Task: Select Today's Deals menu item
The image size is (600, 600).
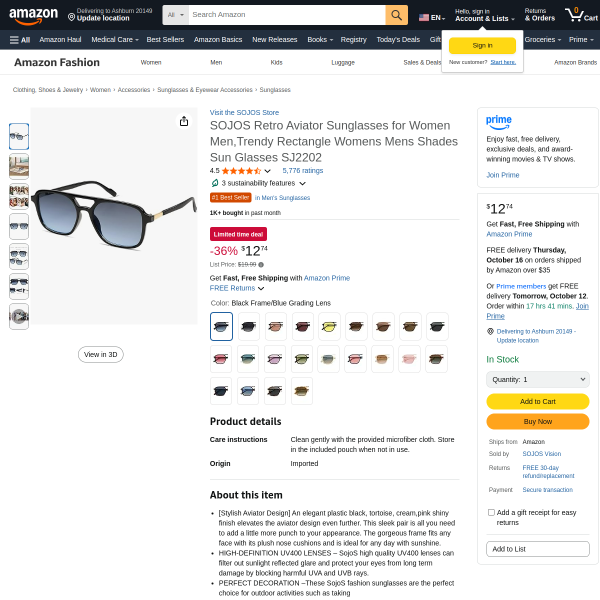Action: tap(398, 39)
